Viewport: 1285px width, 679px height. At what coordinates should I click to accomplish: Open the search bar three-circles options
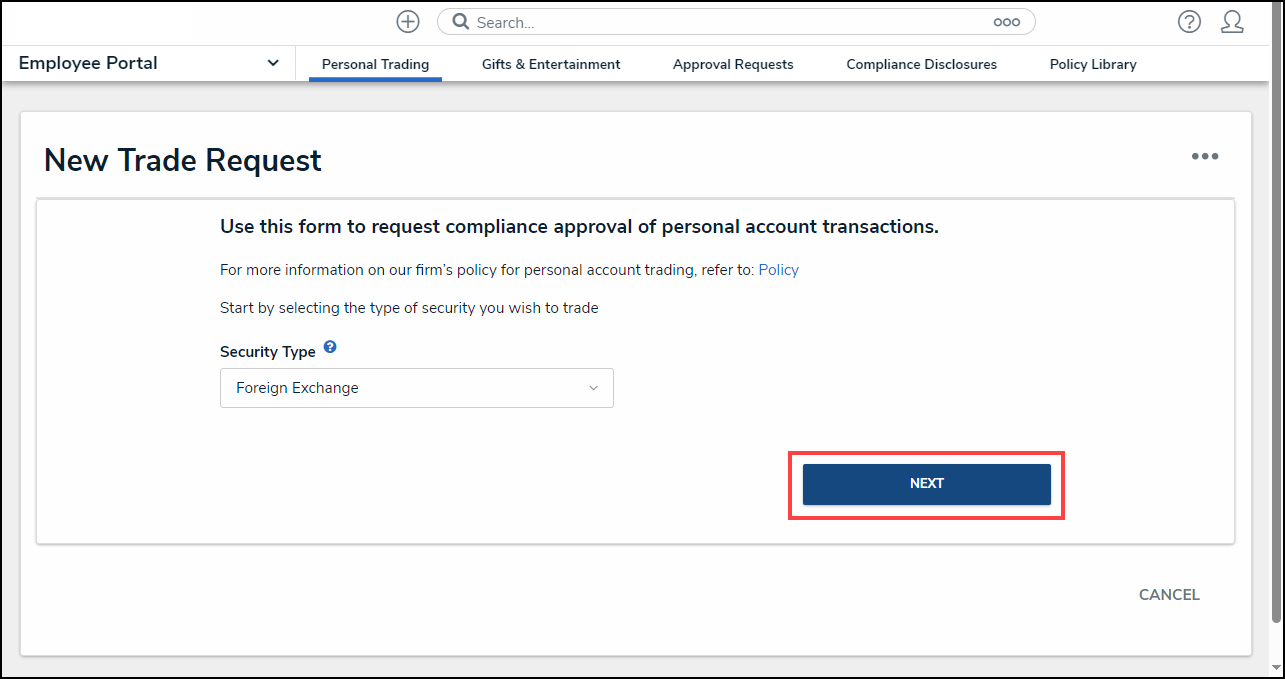(x=1006, y=22)
